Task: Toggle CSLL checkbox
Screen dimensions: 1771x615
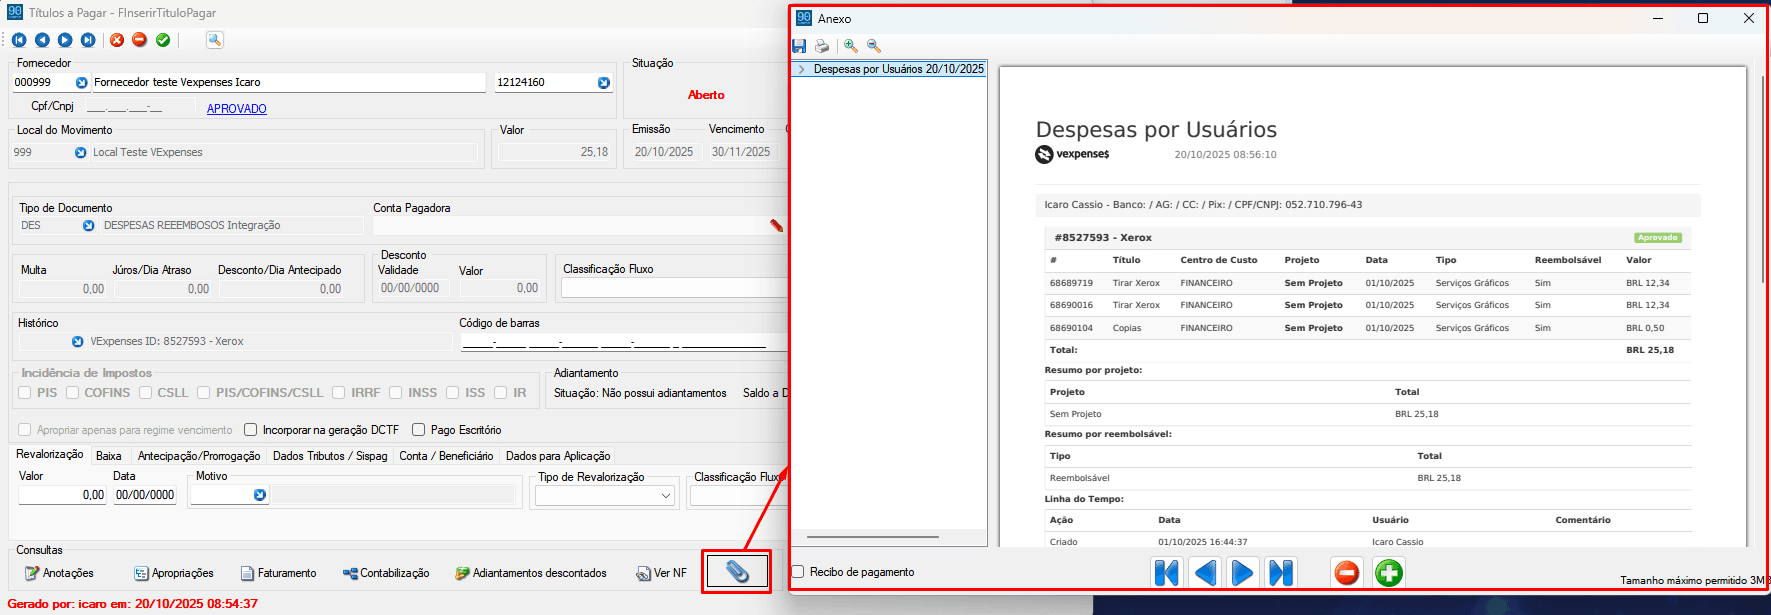Action: [x=146, y=393]
